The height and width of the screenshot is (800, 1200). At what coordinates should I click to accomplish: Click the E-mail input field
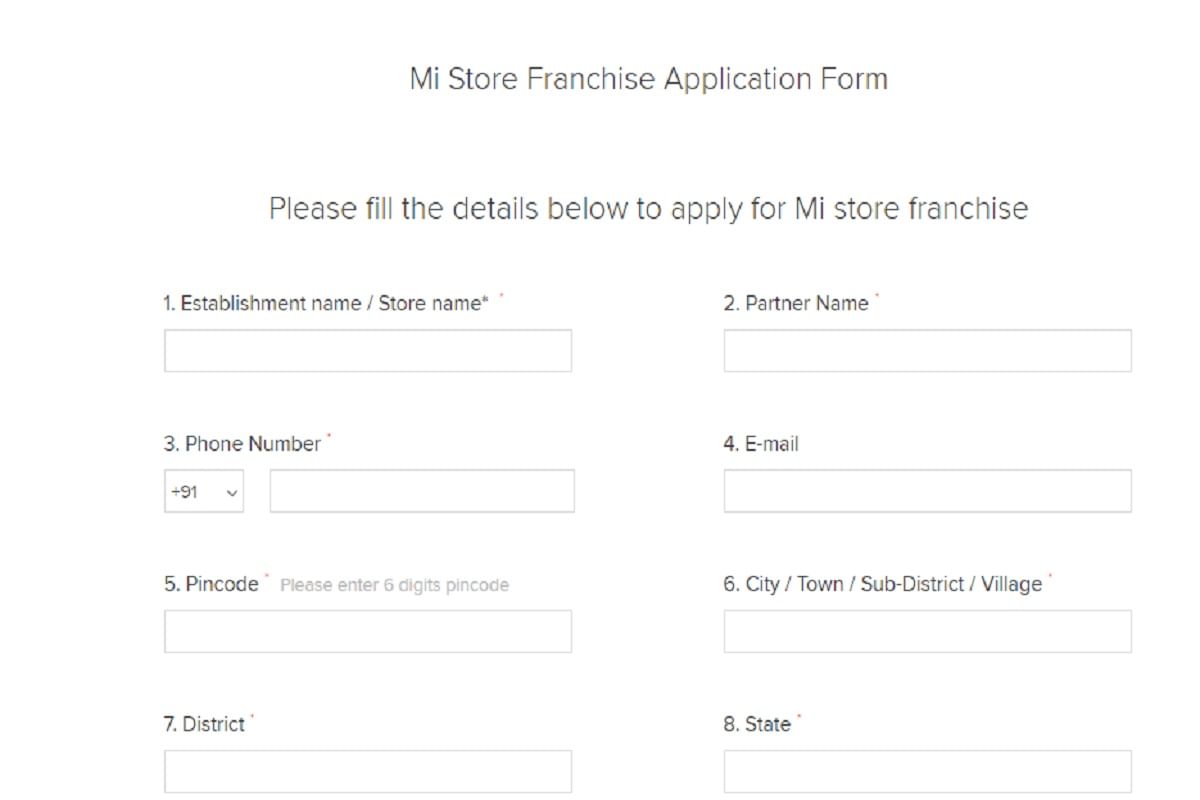click(x=926, y=490)
